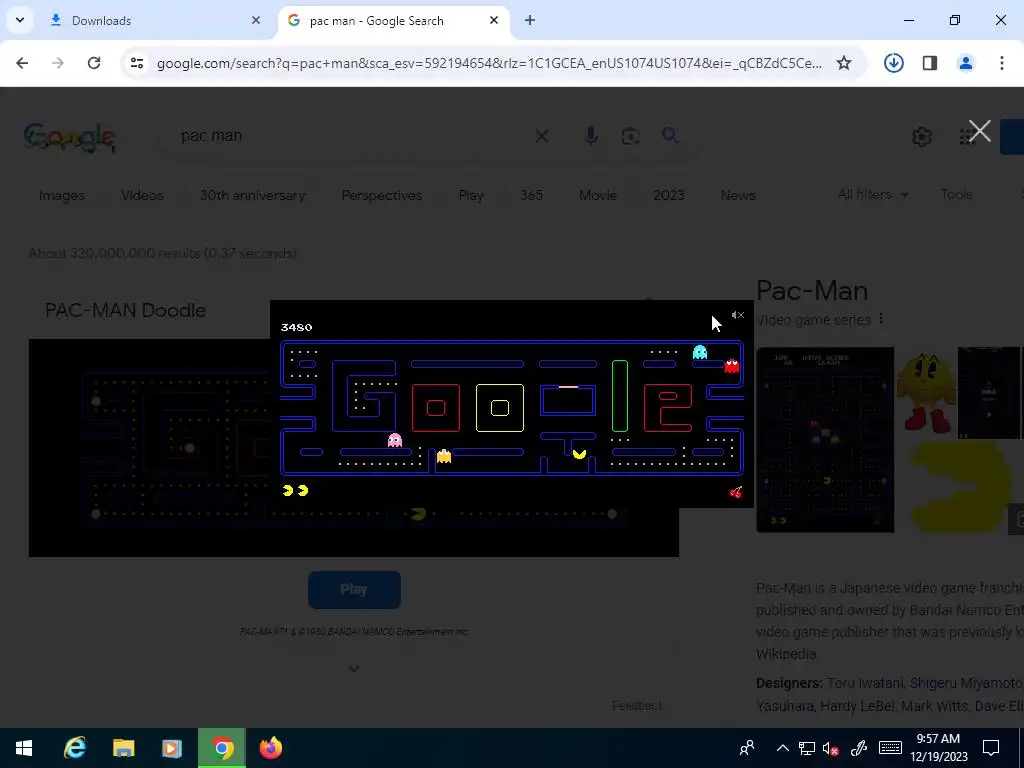Open the Chrome profile avatar icon
The height and width of the screenshot is (768, 1024).
[966, 63]
